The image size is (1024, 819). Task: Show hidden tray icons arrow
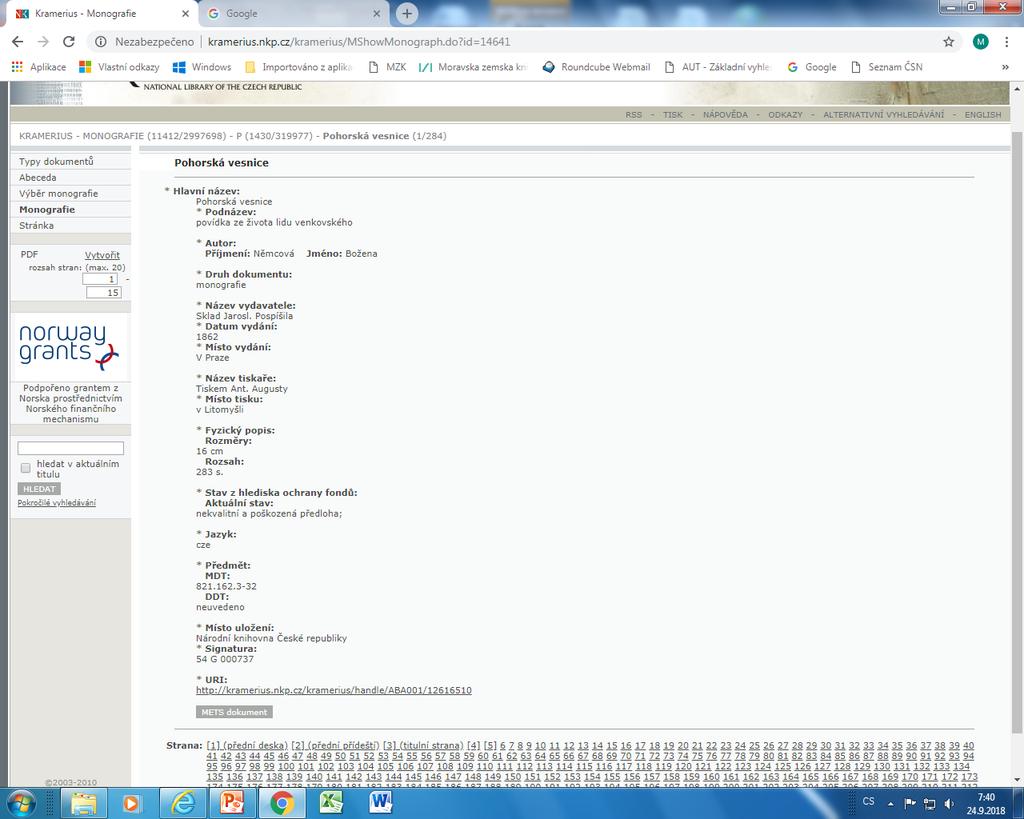(890, 803)
